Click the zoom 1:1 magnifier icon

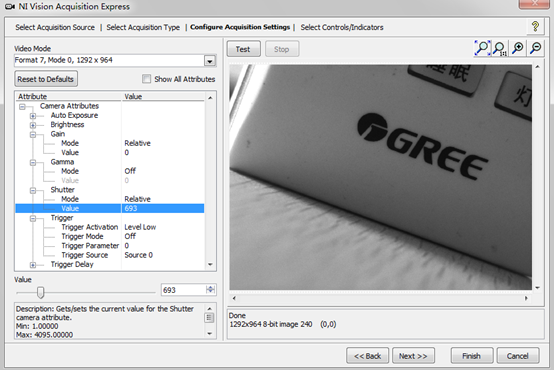tap(500, 48)
